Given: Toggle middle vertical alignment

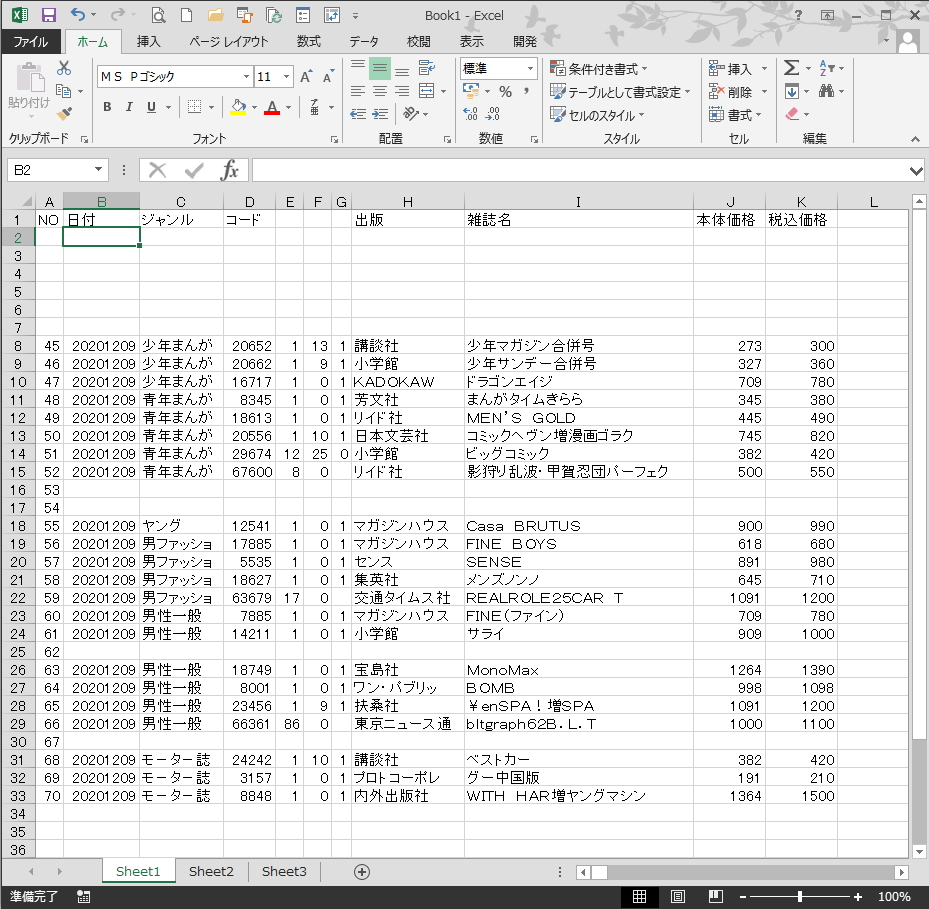Looking at the screenshot, I should [x=380, y=69].
